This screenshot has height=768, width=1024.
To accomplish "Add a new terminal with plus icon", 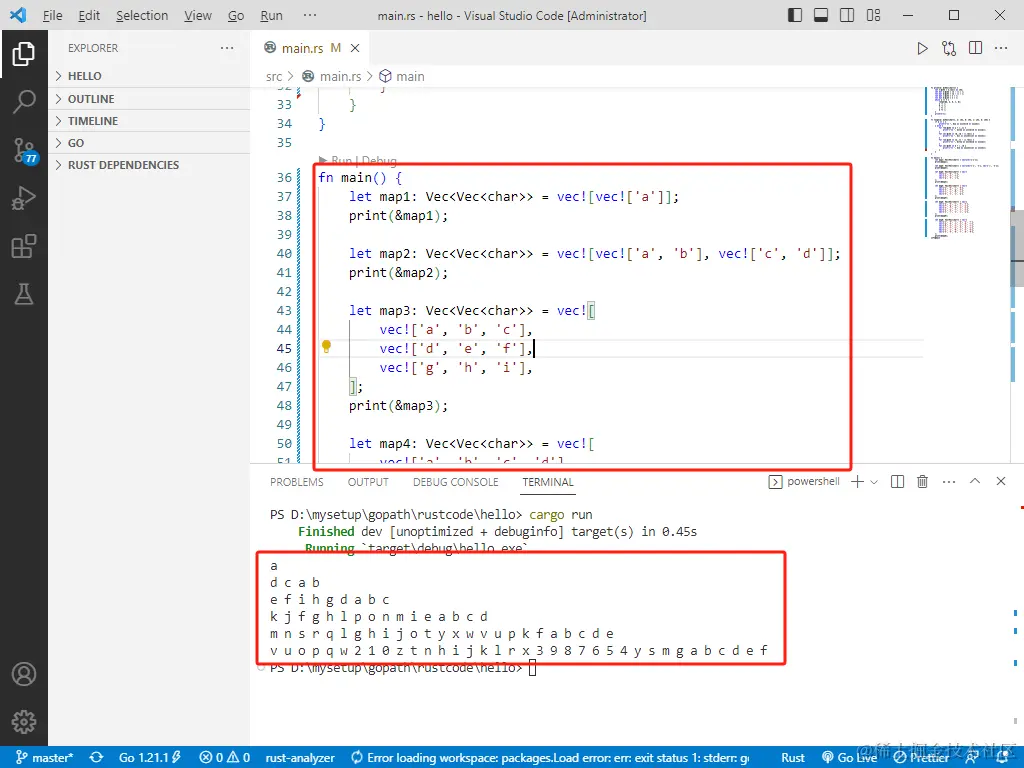I will tap(857, 482).
